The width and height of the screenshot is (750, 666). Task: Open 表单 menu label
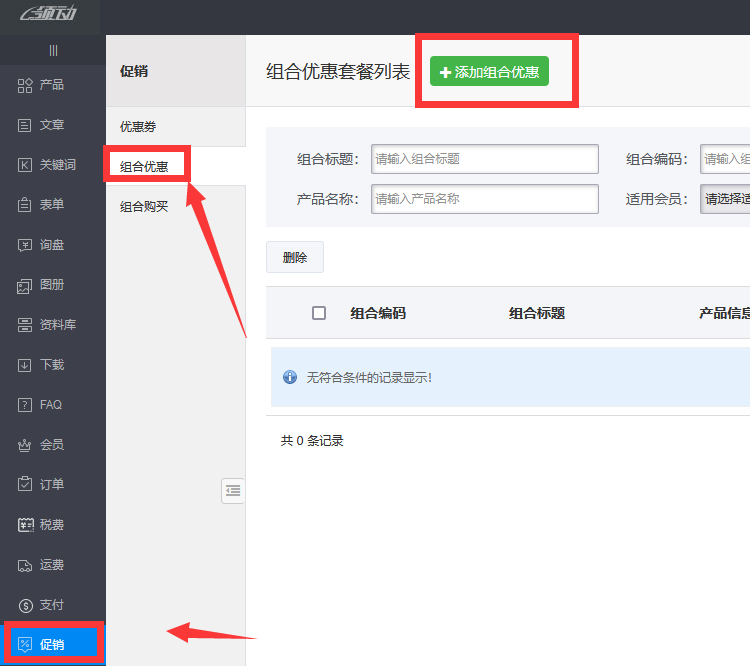click(x=52, y=205)
